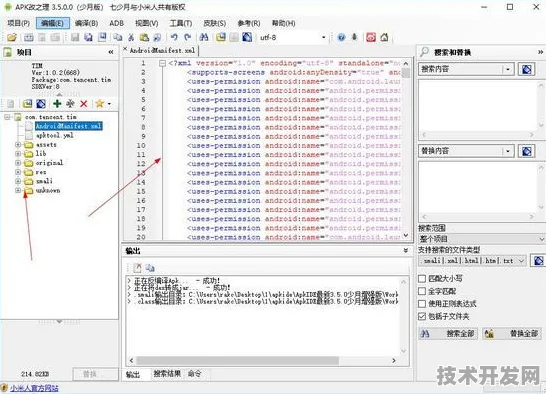Open the 搜索内容 combo box dropdown
Viewport: 546px width, 394px height.
[508, 69]
